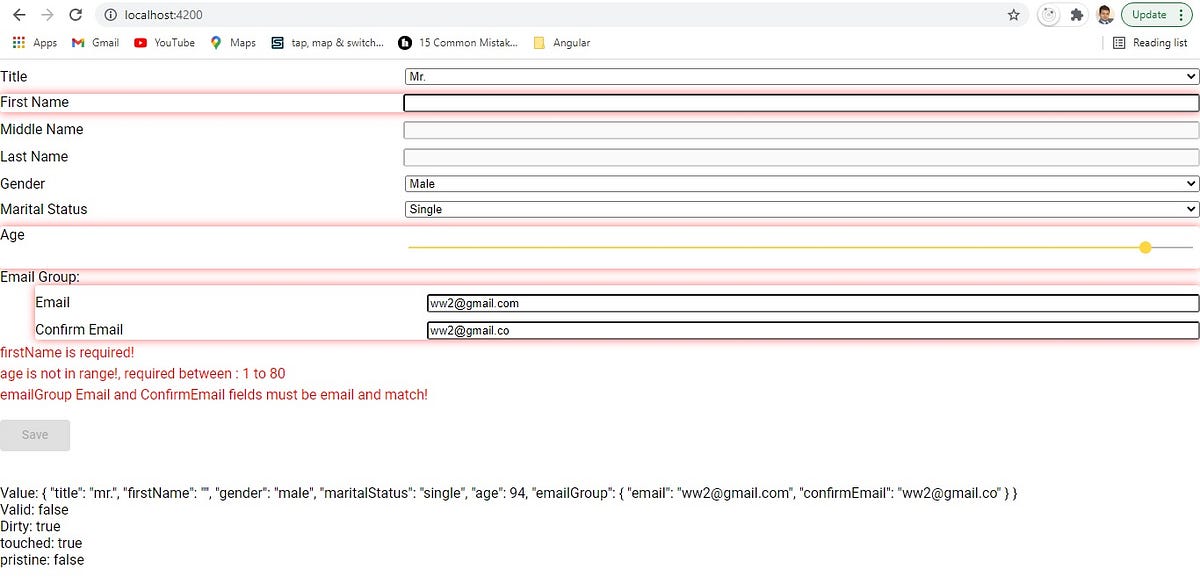Open the browser extensions puzzle icon
Viewport: 1200px width, 582px height.
pos(1076,15)
